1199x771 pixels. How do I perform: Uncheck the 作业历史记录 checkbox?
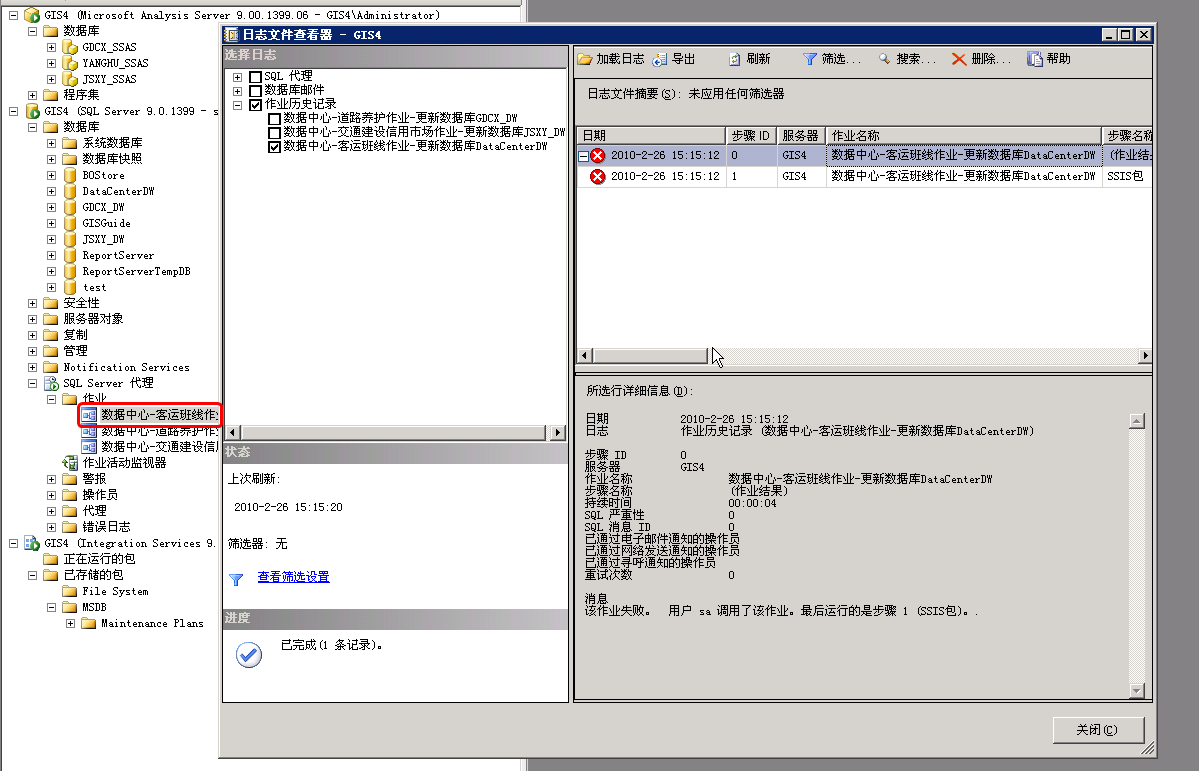(x=255, y=104)
